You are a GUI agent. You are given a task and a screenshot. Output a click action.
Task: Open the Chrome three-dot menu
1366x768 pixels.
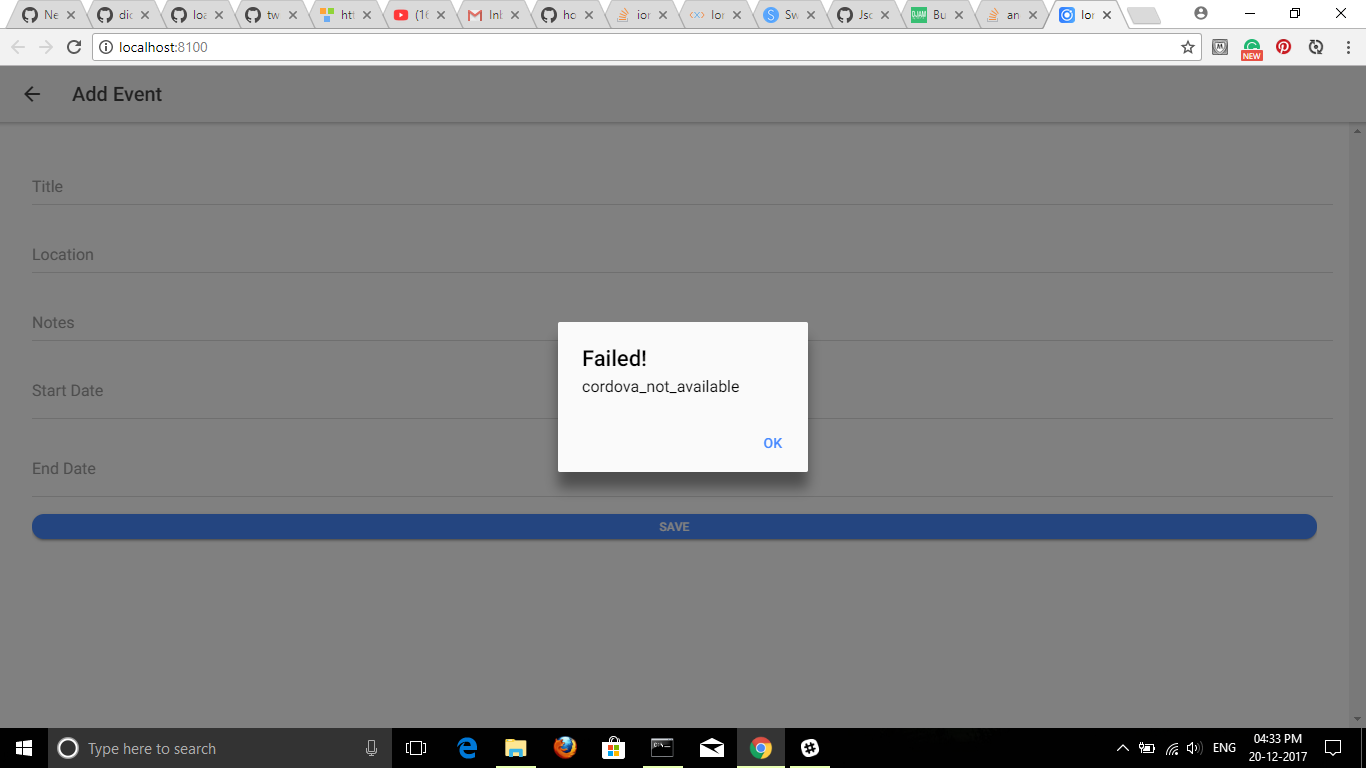click(x=1348, y=47)
